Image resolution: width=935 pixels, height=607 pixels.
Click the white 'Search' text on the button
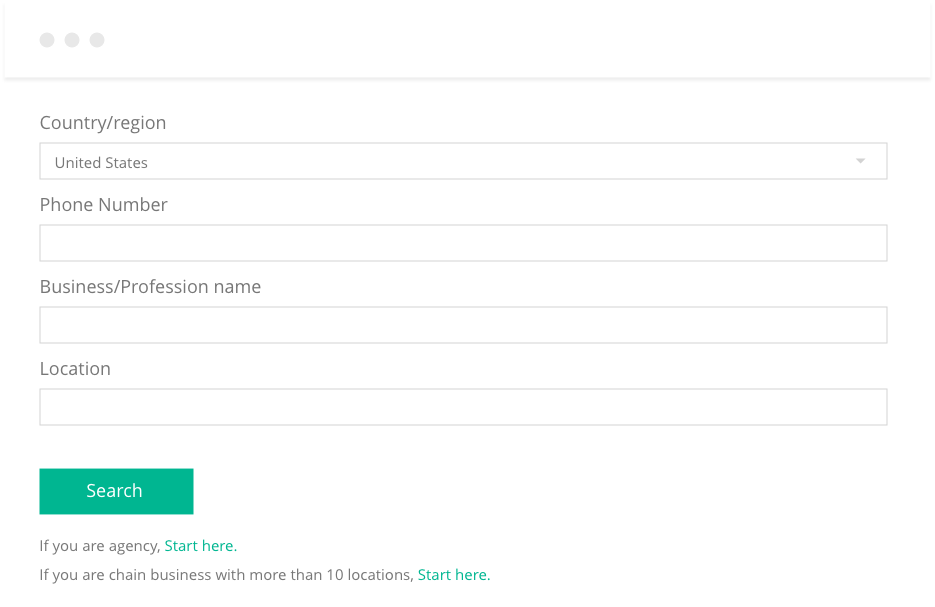pos(114,491)
